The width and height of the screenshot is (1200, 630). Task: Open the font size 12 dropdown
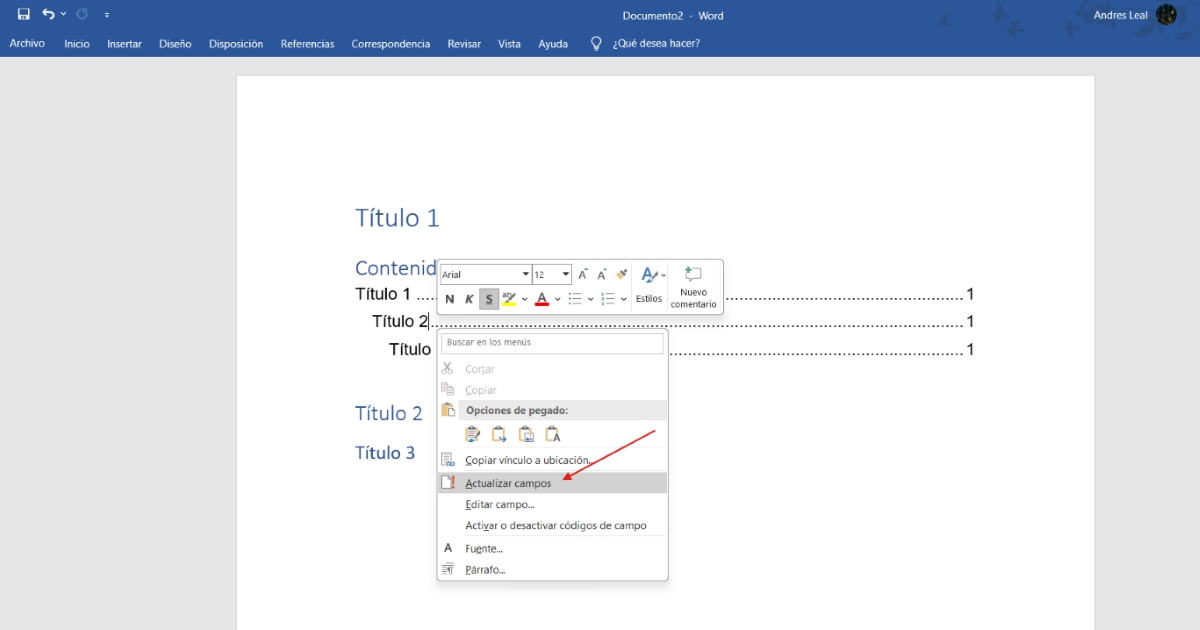[x=566, y=274]
